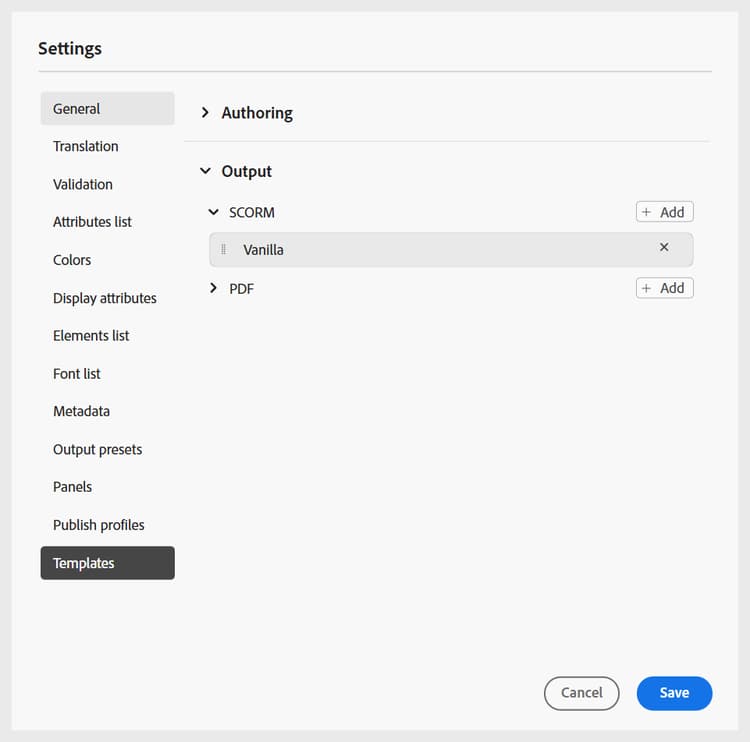Remove the Vanilla template with X icon
750x742 pixels.
point(664,247)
